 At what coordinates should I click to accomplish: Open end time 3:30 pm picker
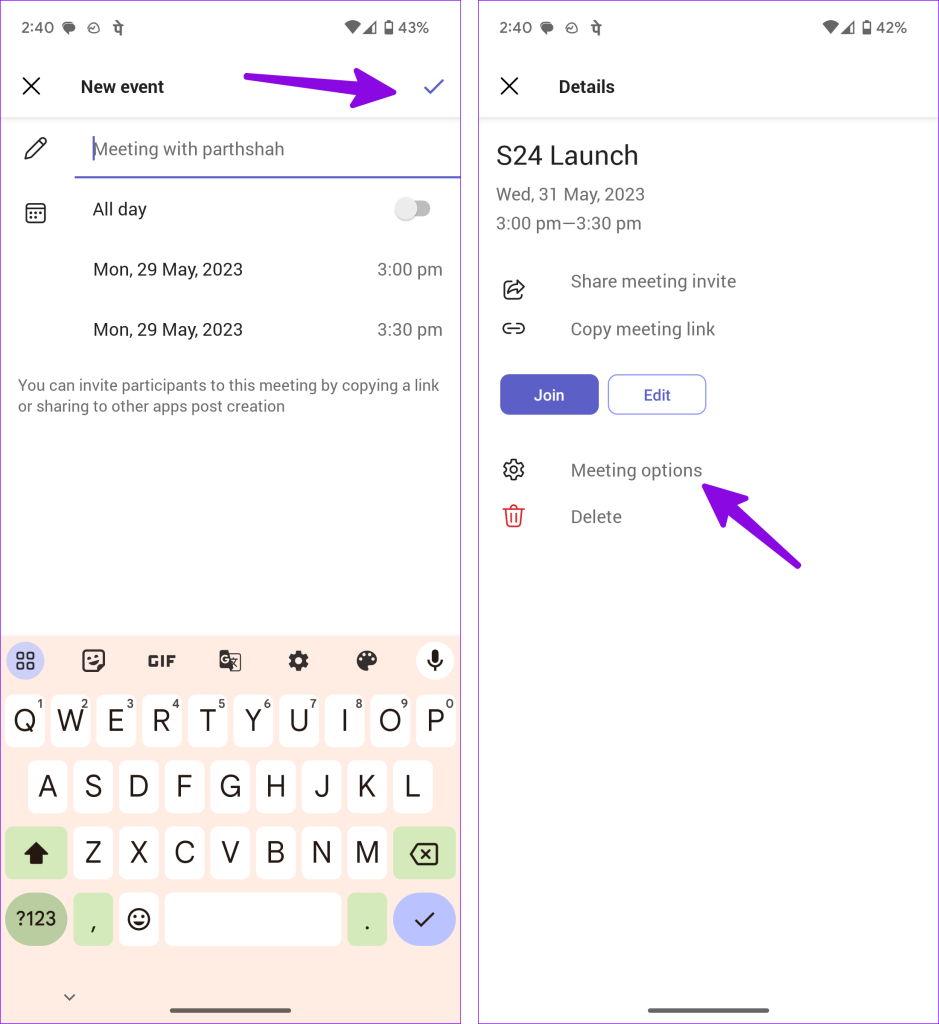tap(409, 329)
